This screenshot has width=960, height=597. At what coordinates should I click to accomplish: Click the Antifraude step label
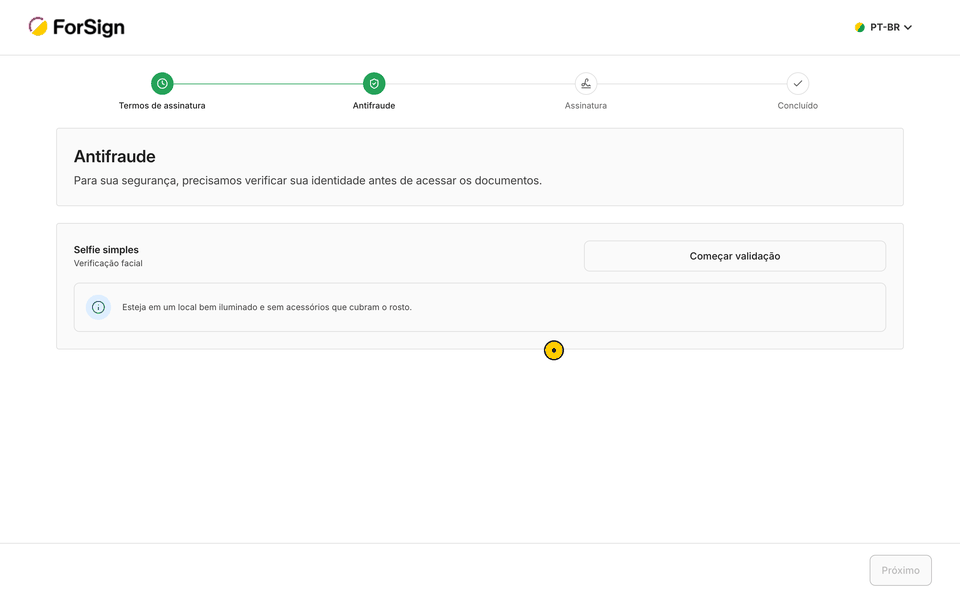(x=374, y=105)
